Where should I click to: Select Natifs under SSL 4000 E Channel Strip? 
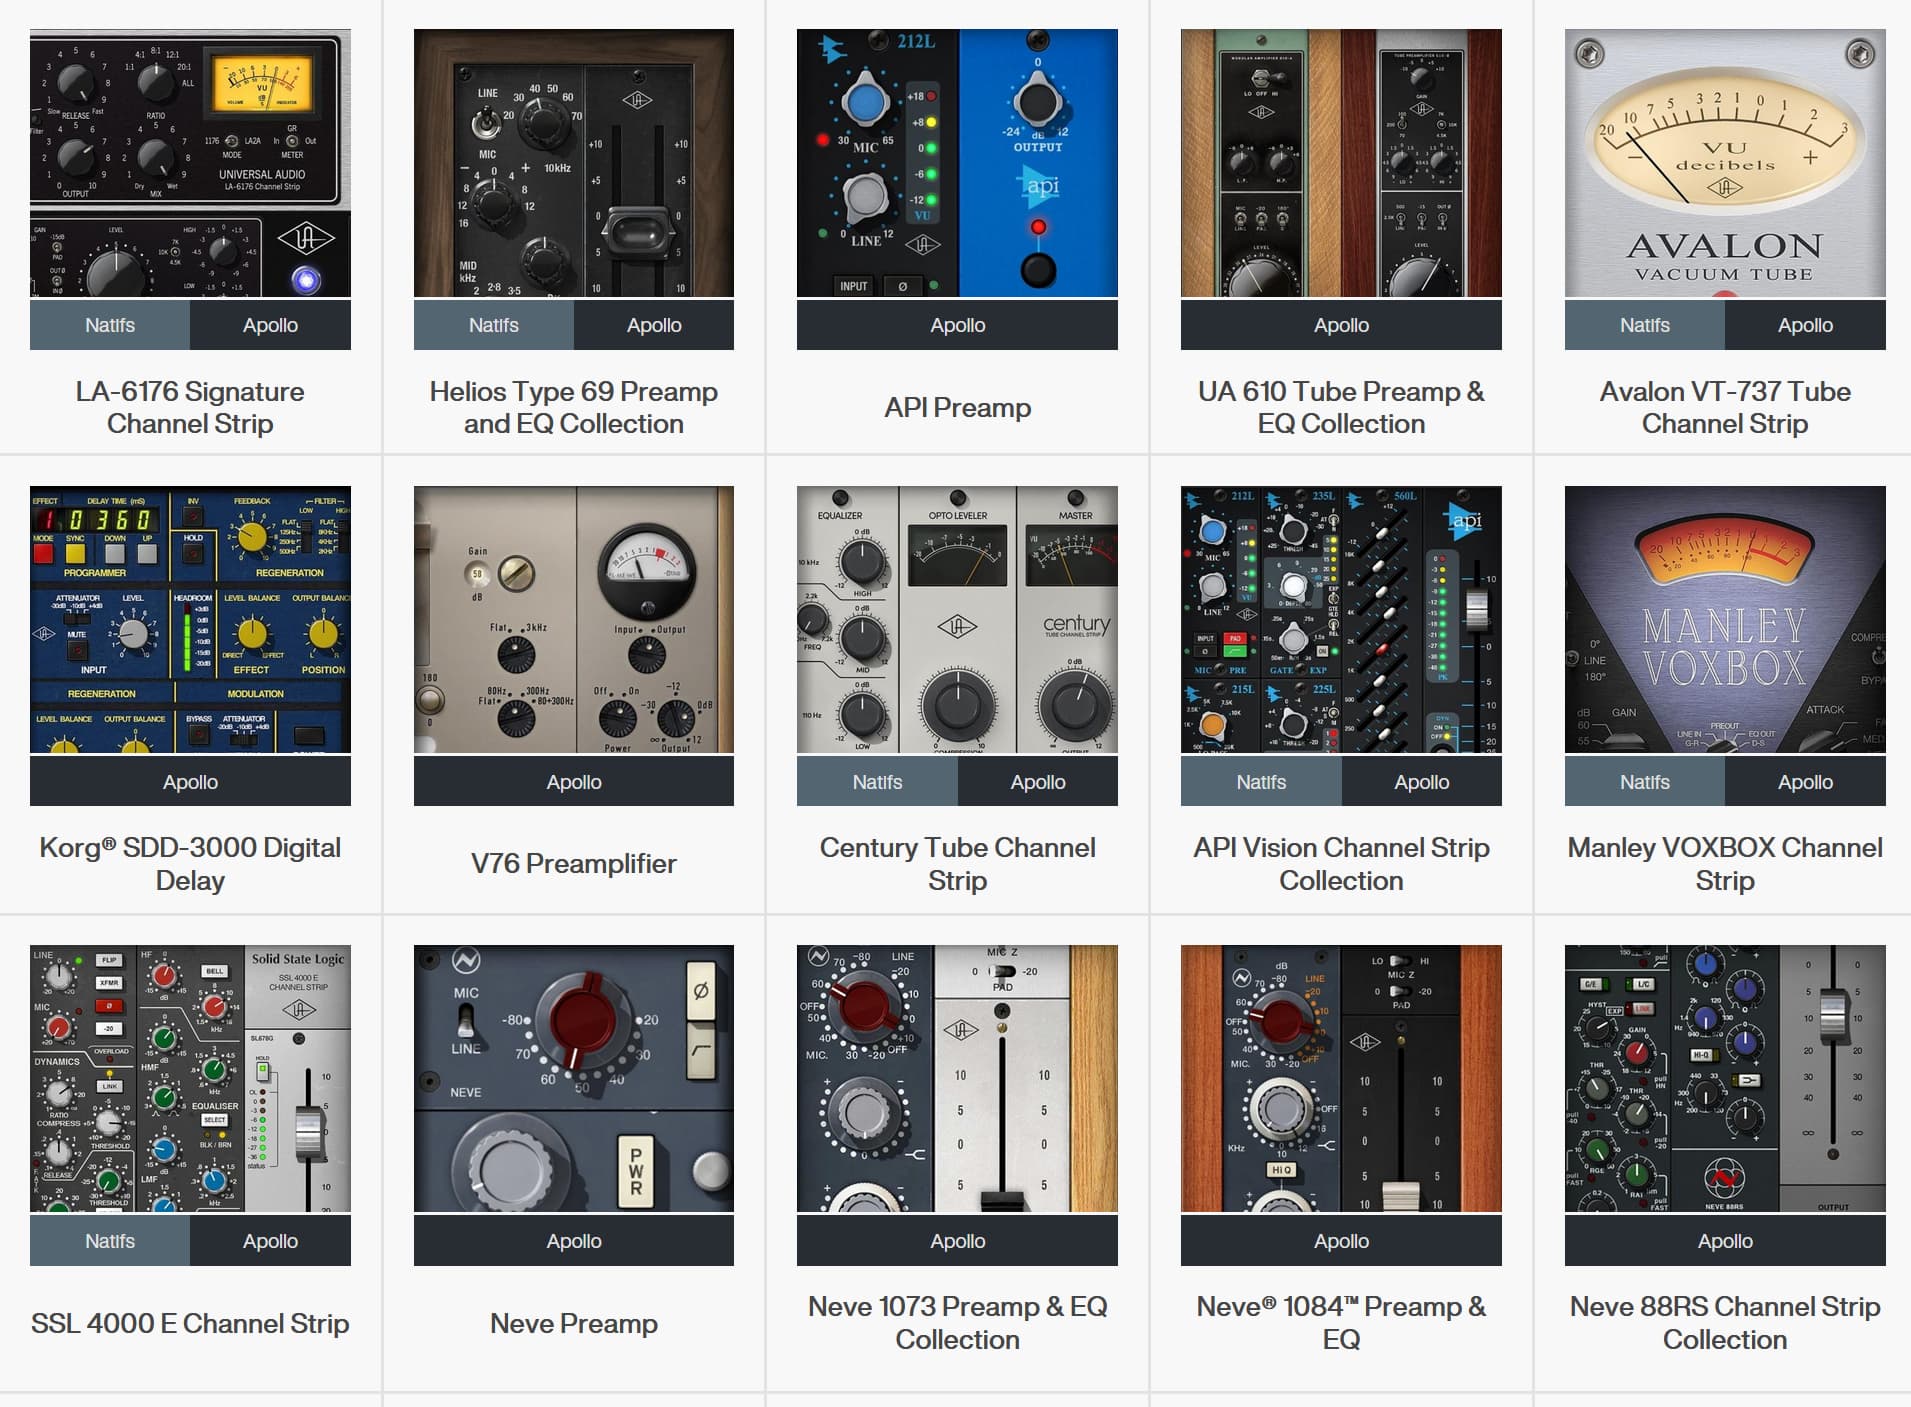pos(110,1241)
